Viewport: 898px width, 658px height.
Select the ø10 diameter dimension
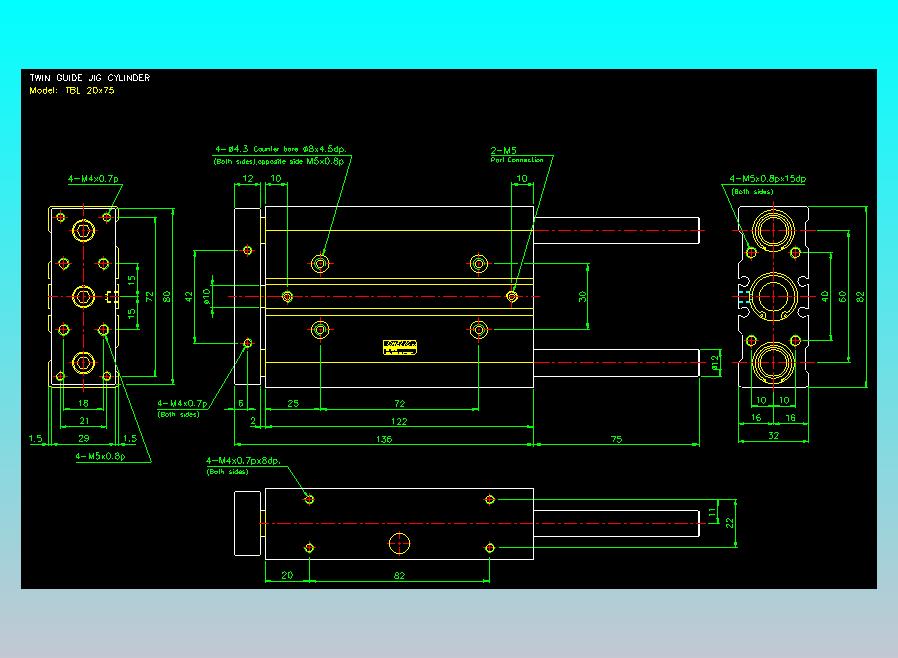(x=207, y=296)
